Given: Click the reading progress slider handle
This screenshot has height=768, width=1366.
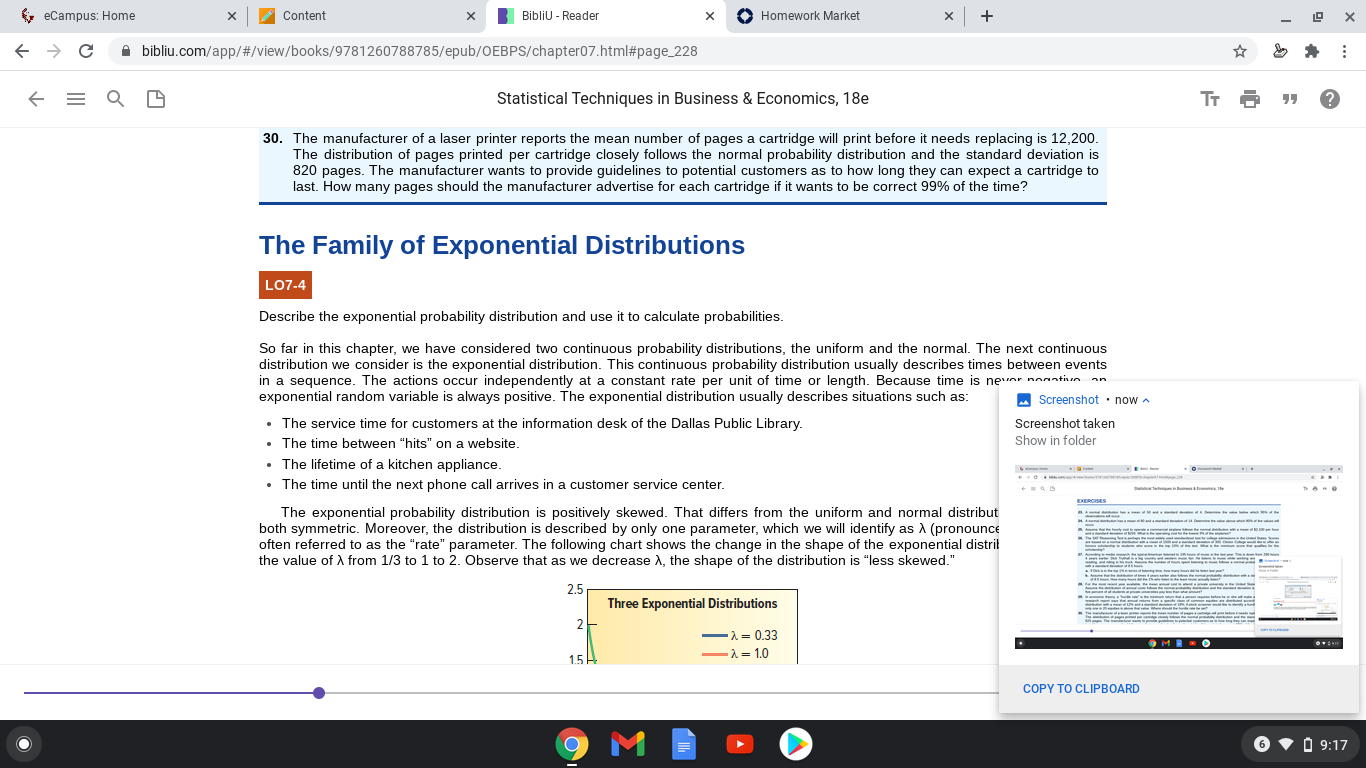Looking at the screenshot, I should (x=319, y=693).
